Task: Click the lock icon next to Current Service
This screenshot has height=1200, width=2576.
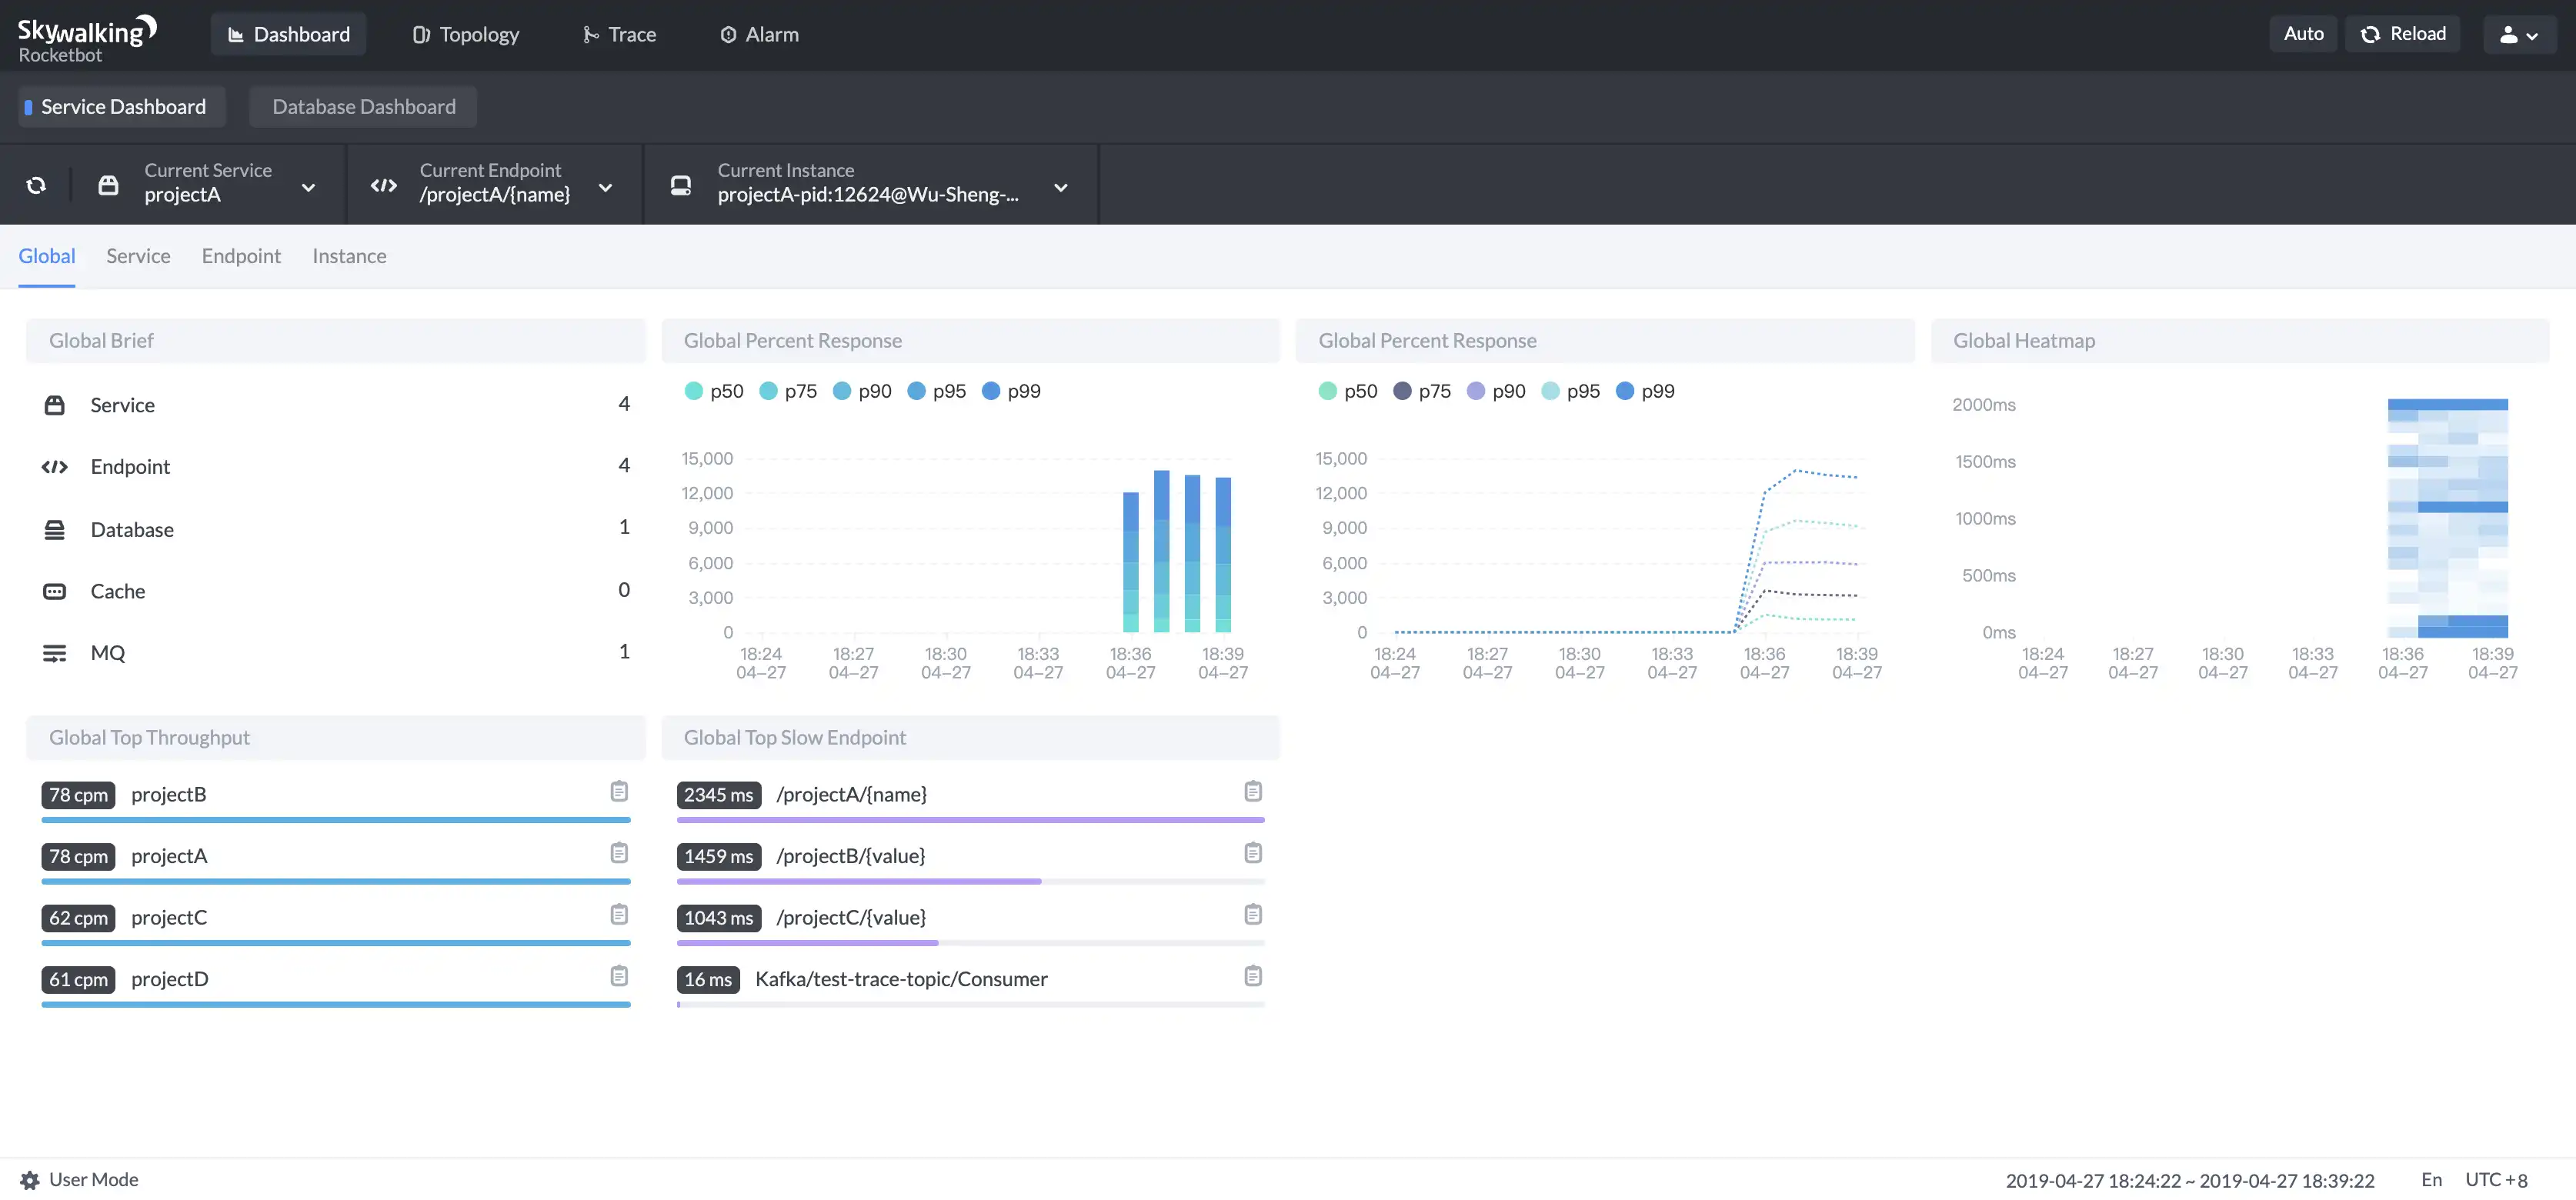Action: click(107, 182)
